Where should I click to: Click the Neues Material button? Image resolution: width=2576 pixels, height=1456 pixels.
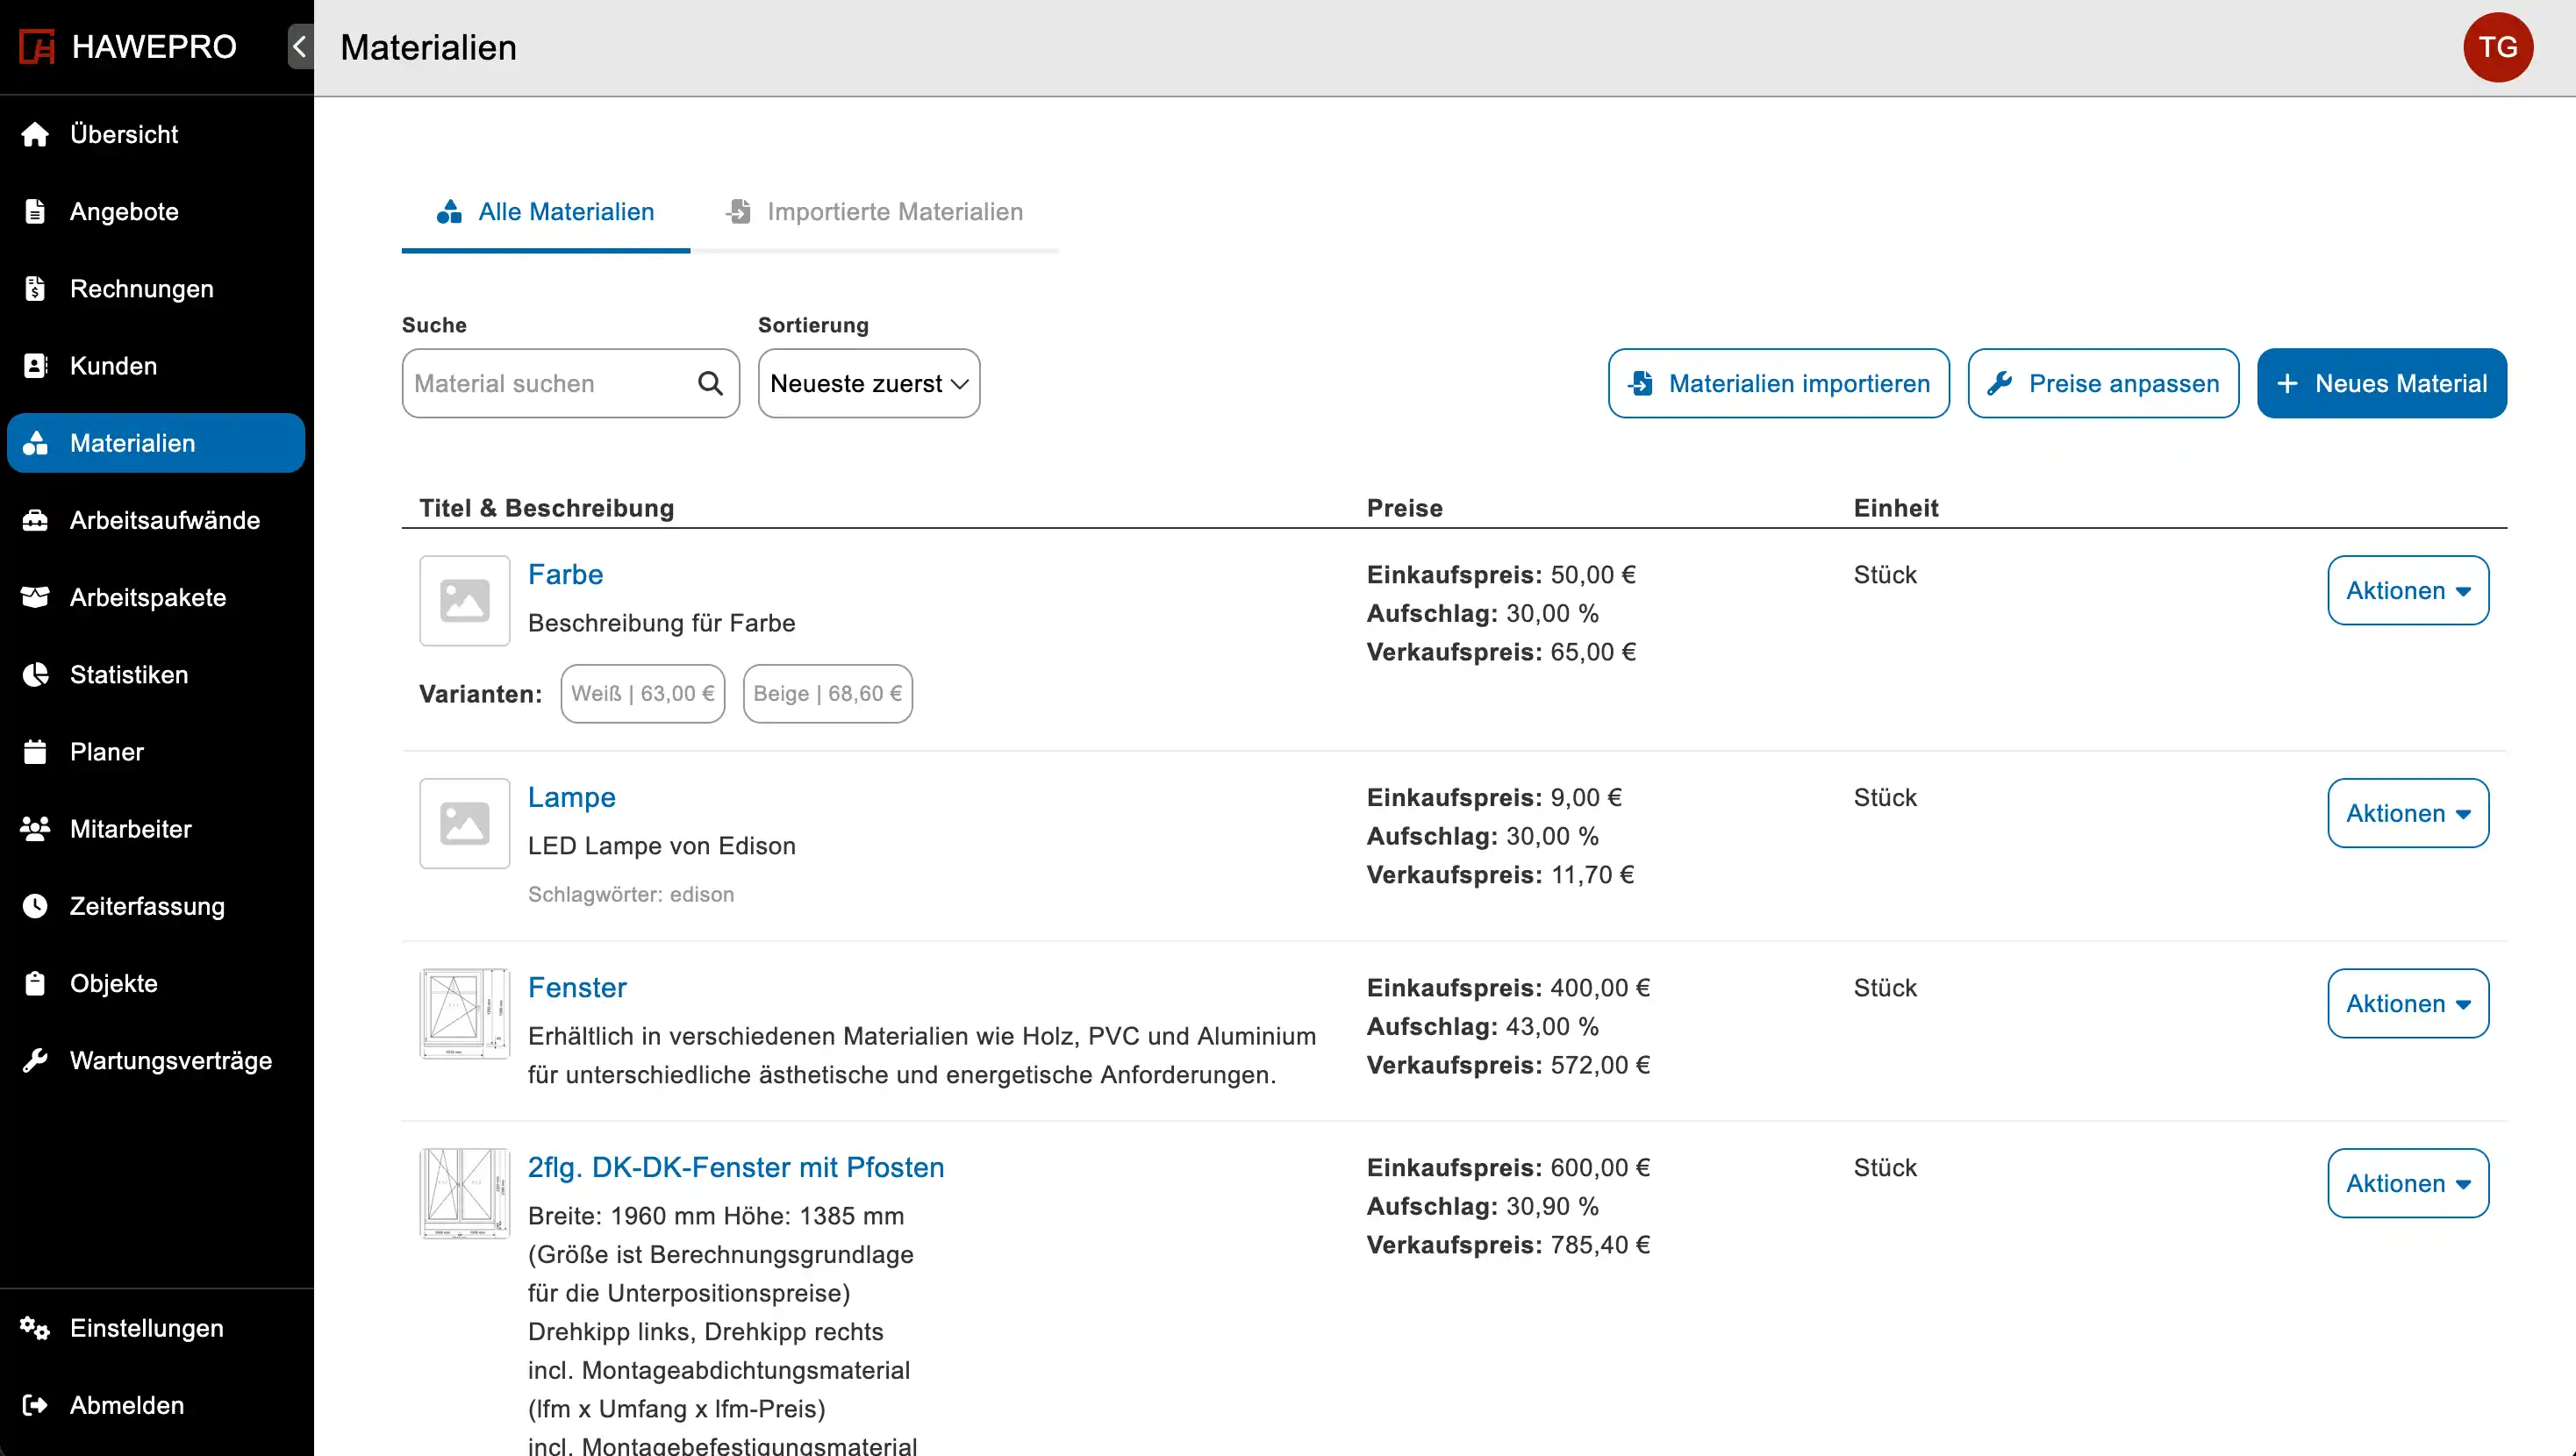(x=2381, y=383)
